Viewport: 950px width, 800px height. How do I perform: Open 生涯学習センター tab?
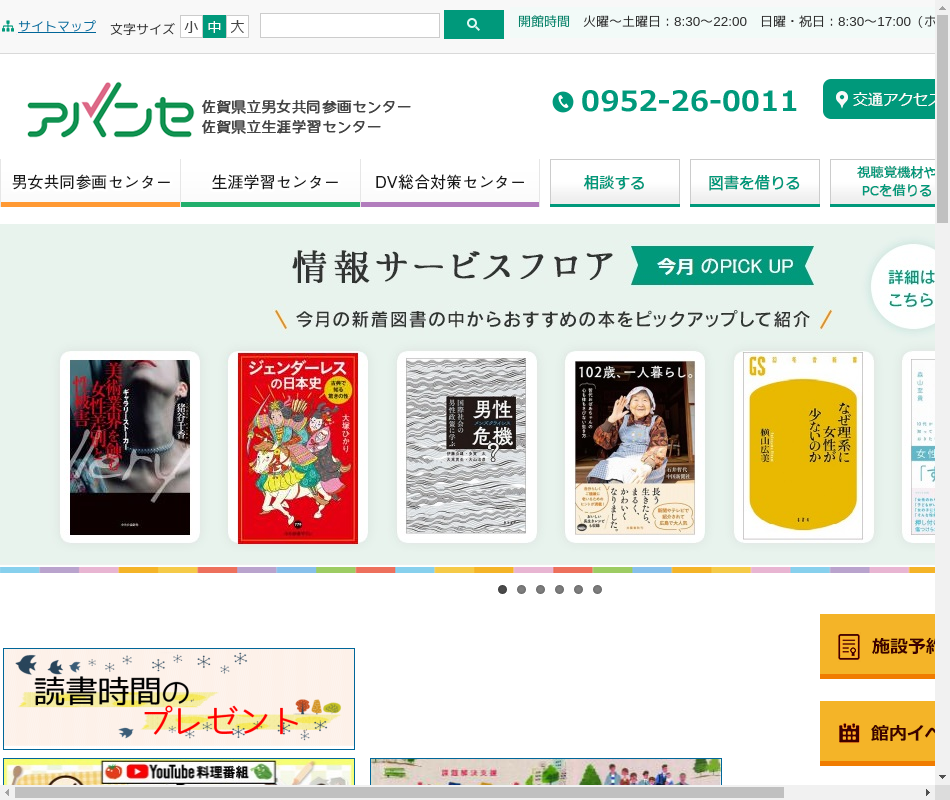pyautogui.click(x=270, y=183)
